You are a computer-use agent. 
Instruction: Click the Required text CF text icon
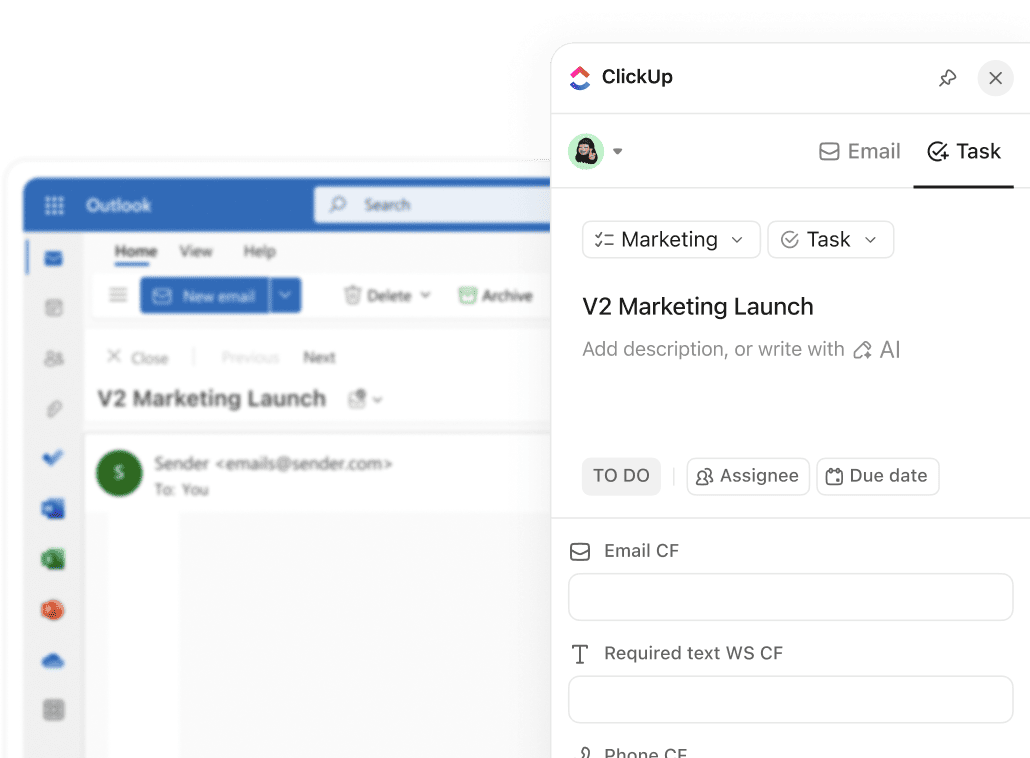pos(579,654)
